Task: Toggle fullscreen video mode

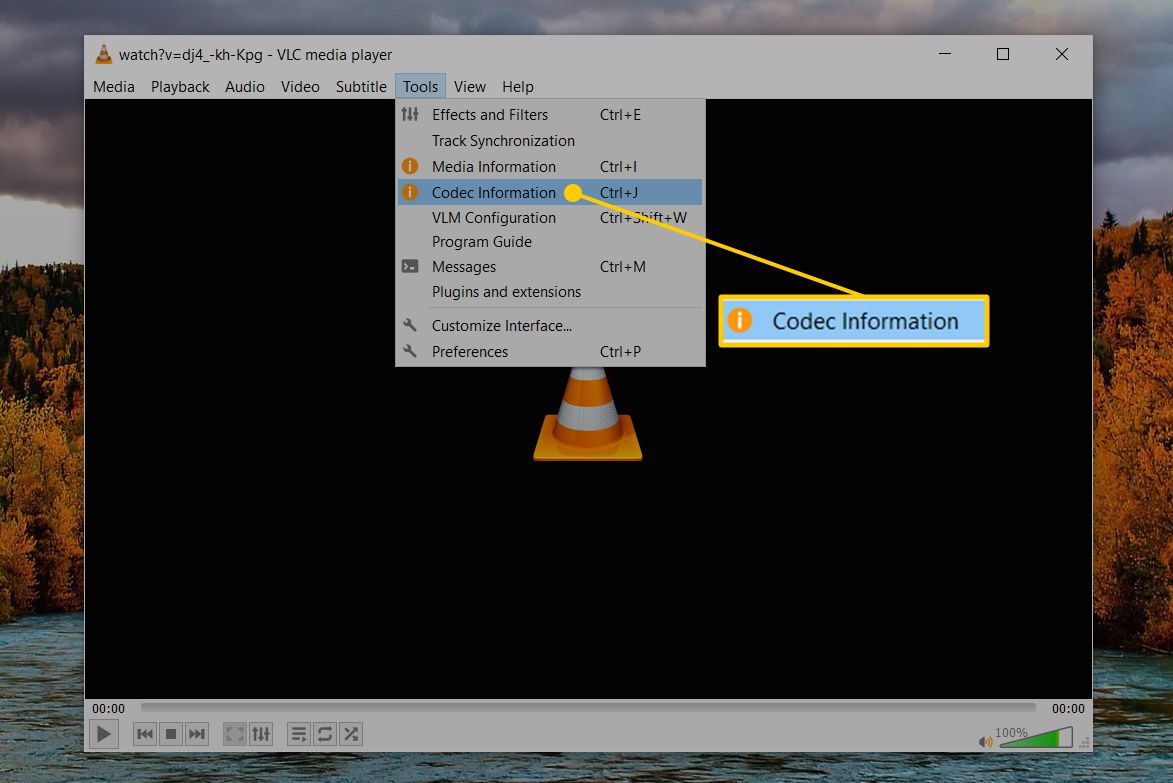Action: (x=235, y=734)
